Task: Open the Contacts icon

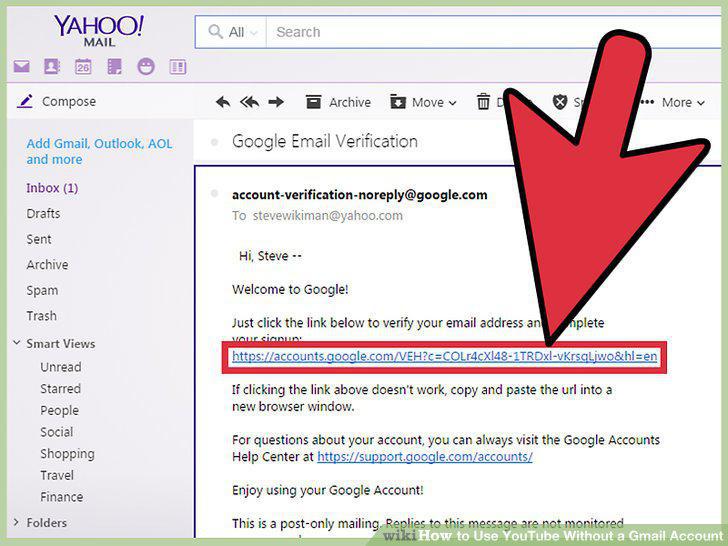Action: tap(52, 67)
